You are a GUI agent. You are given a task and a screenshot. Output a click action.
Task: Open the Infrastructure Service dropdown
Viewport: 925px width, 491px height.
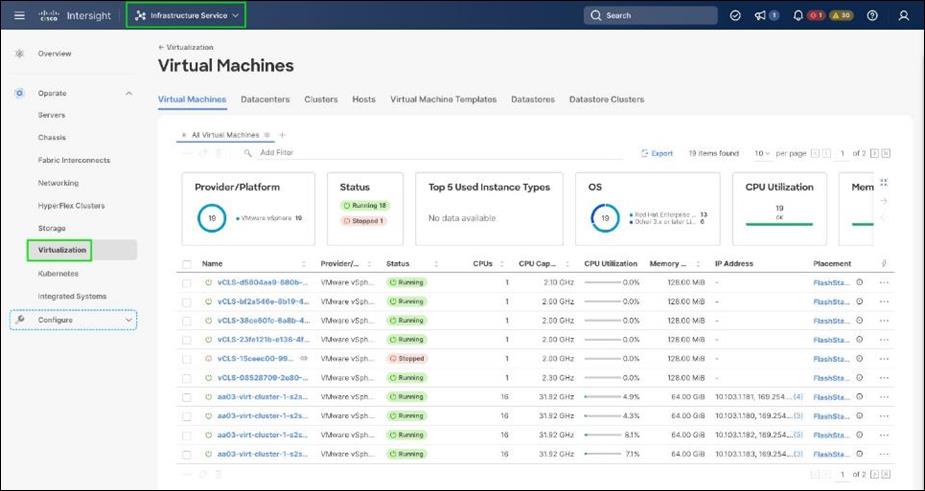186,16
